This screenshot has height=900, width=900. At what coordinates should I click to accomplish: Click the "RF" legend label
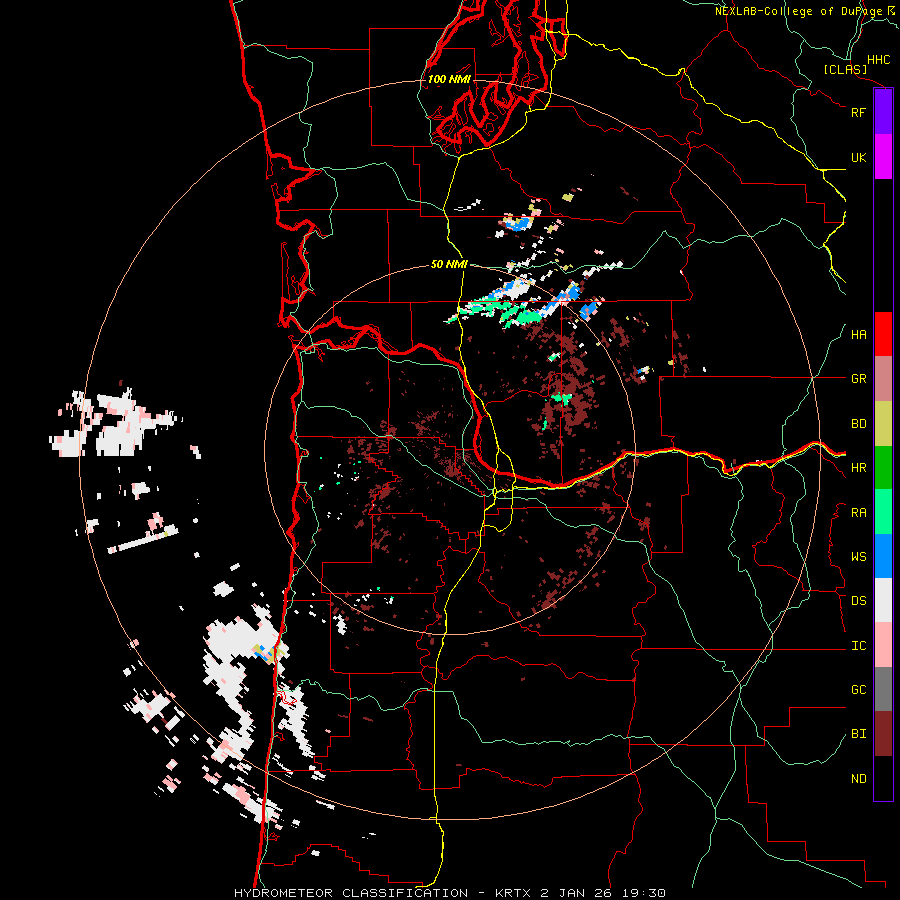[858, 112]
